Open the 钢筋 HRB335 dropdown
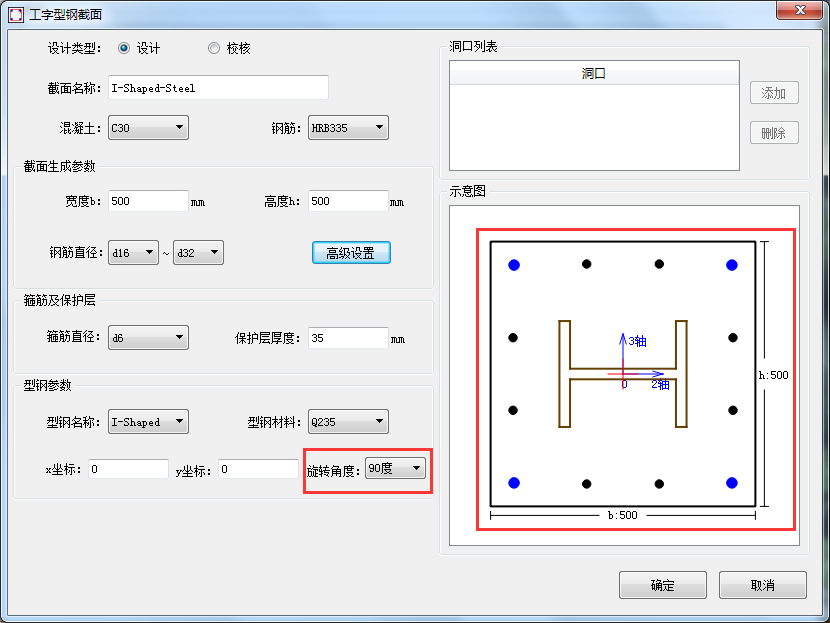Viewport: 830px width, 623px height. tap(348, 128)
